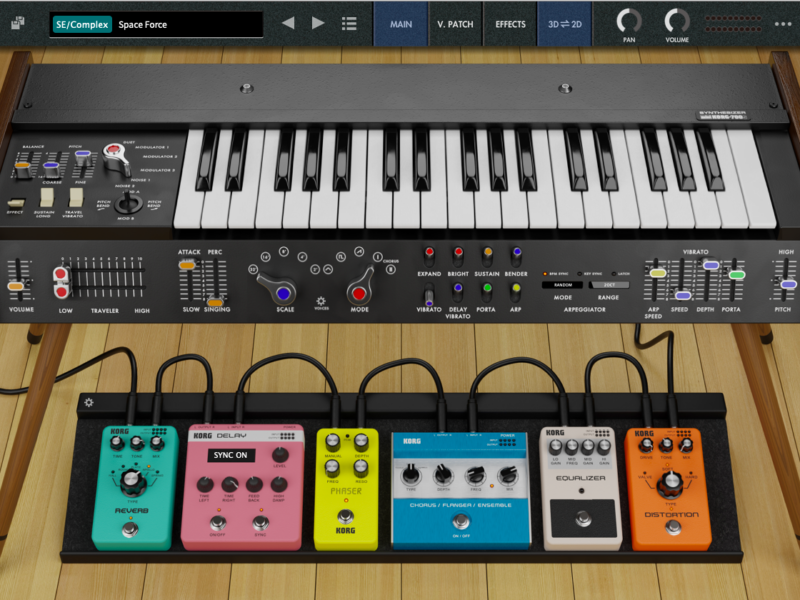Image resolution: width=800 pixels, height=600 pixels.
Task: Toggle the Delay Vibrato switch
Action: point(458,292)
